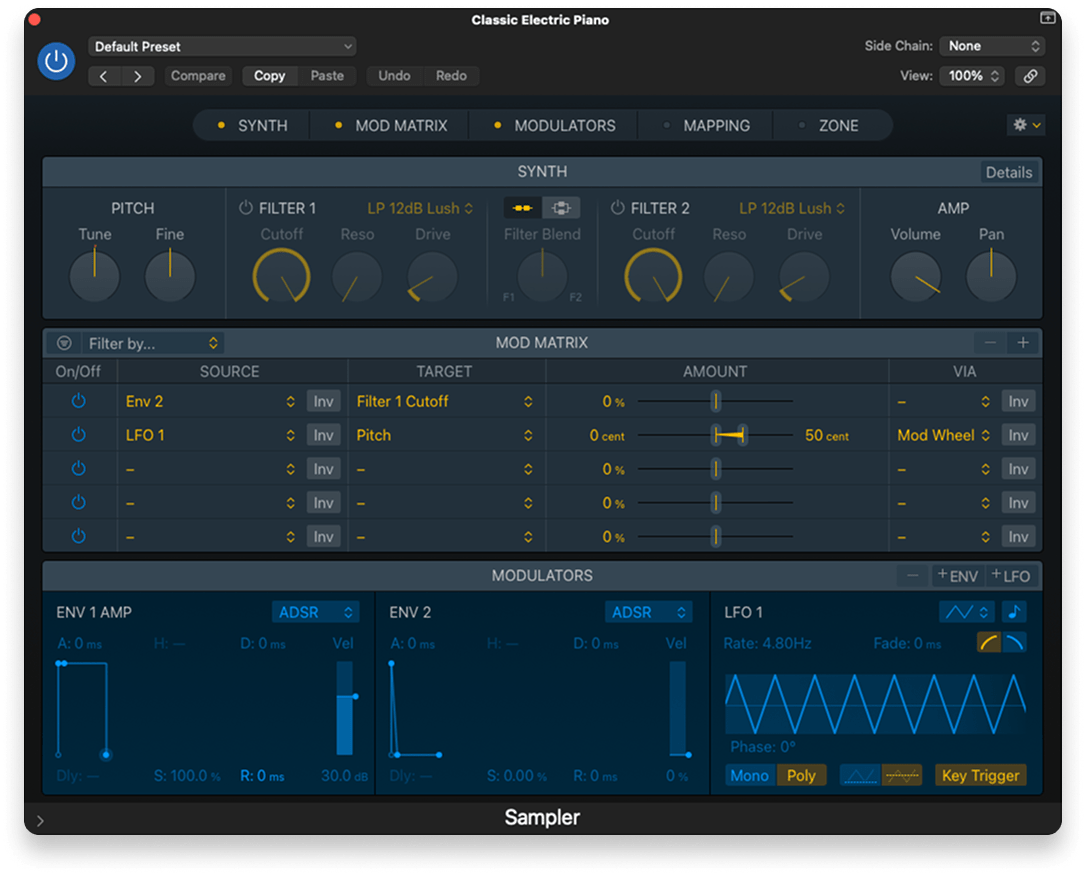The width and height of the screenshot is (1086, 875).
Task: Click the Mod Matrix filter circle icon
Action: tap(64, 343)
